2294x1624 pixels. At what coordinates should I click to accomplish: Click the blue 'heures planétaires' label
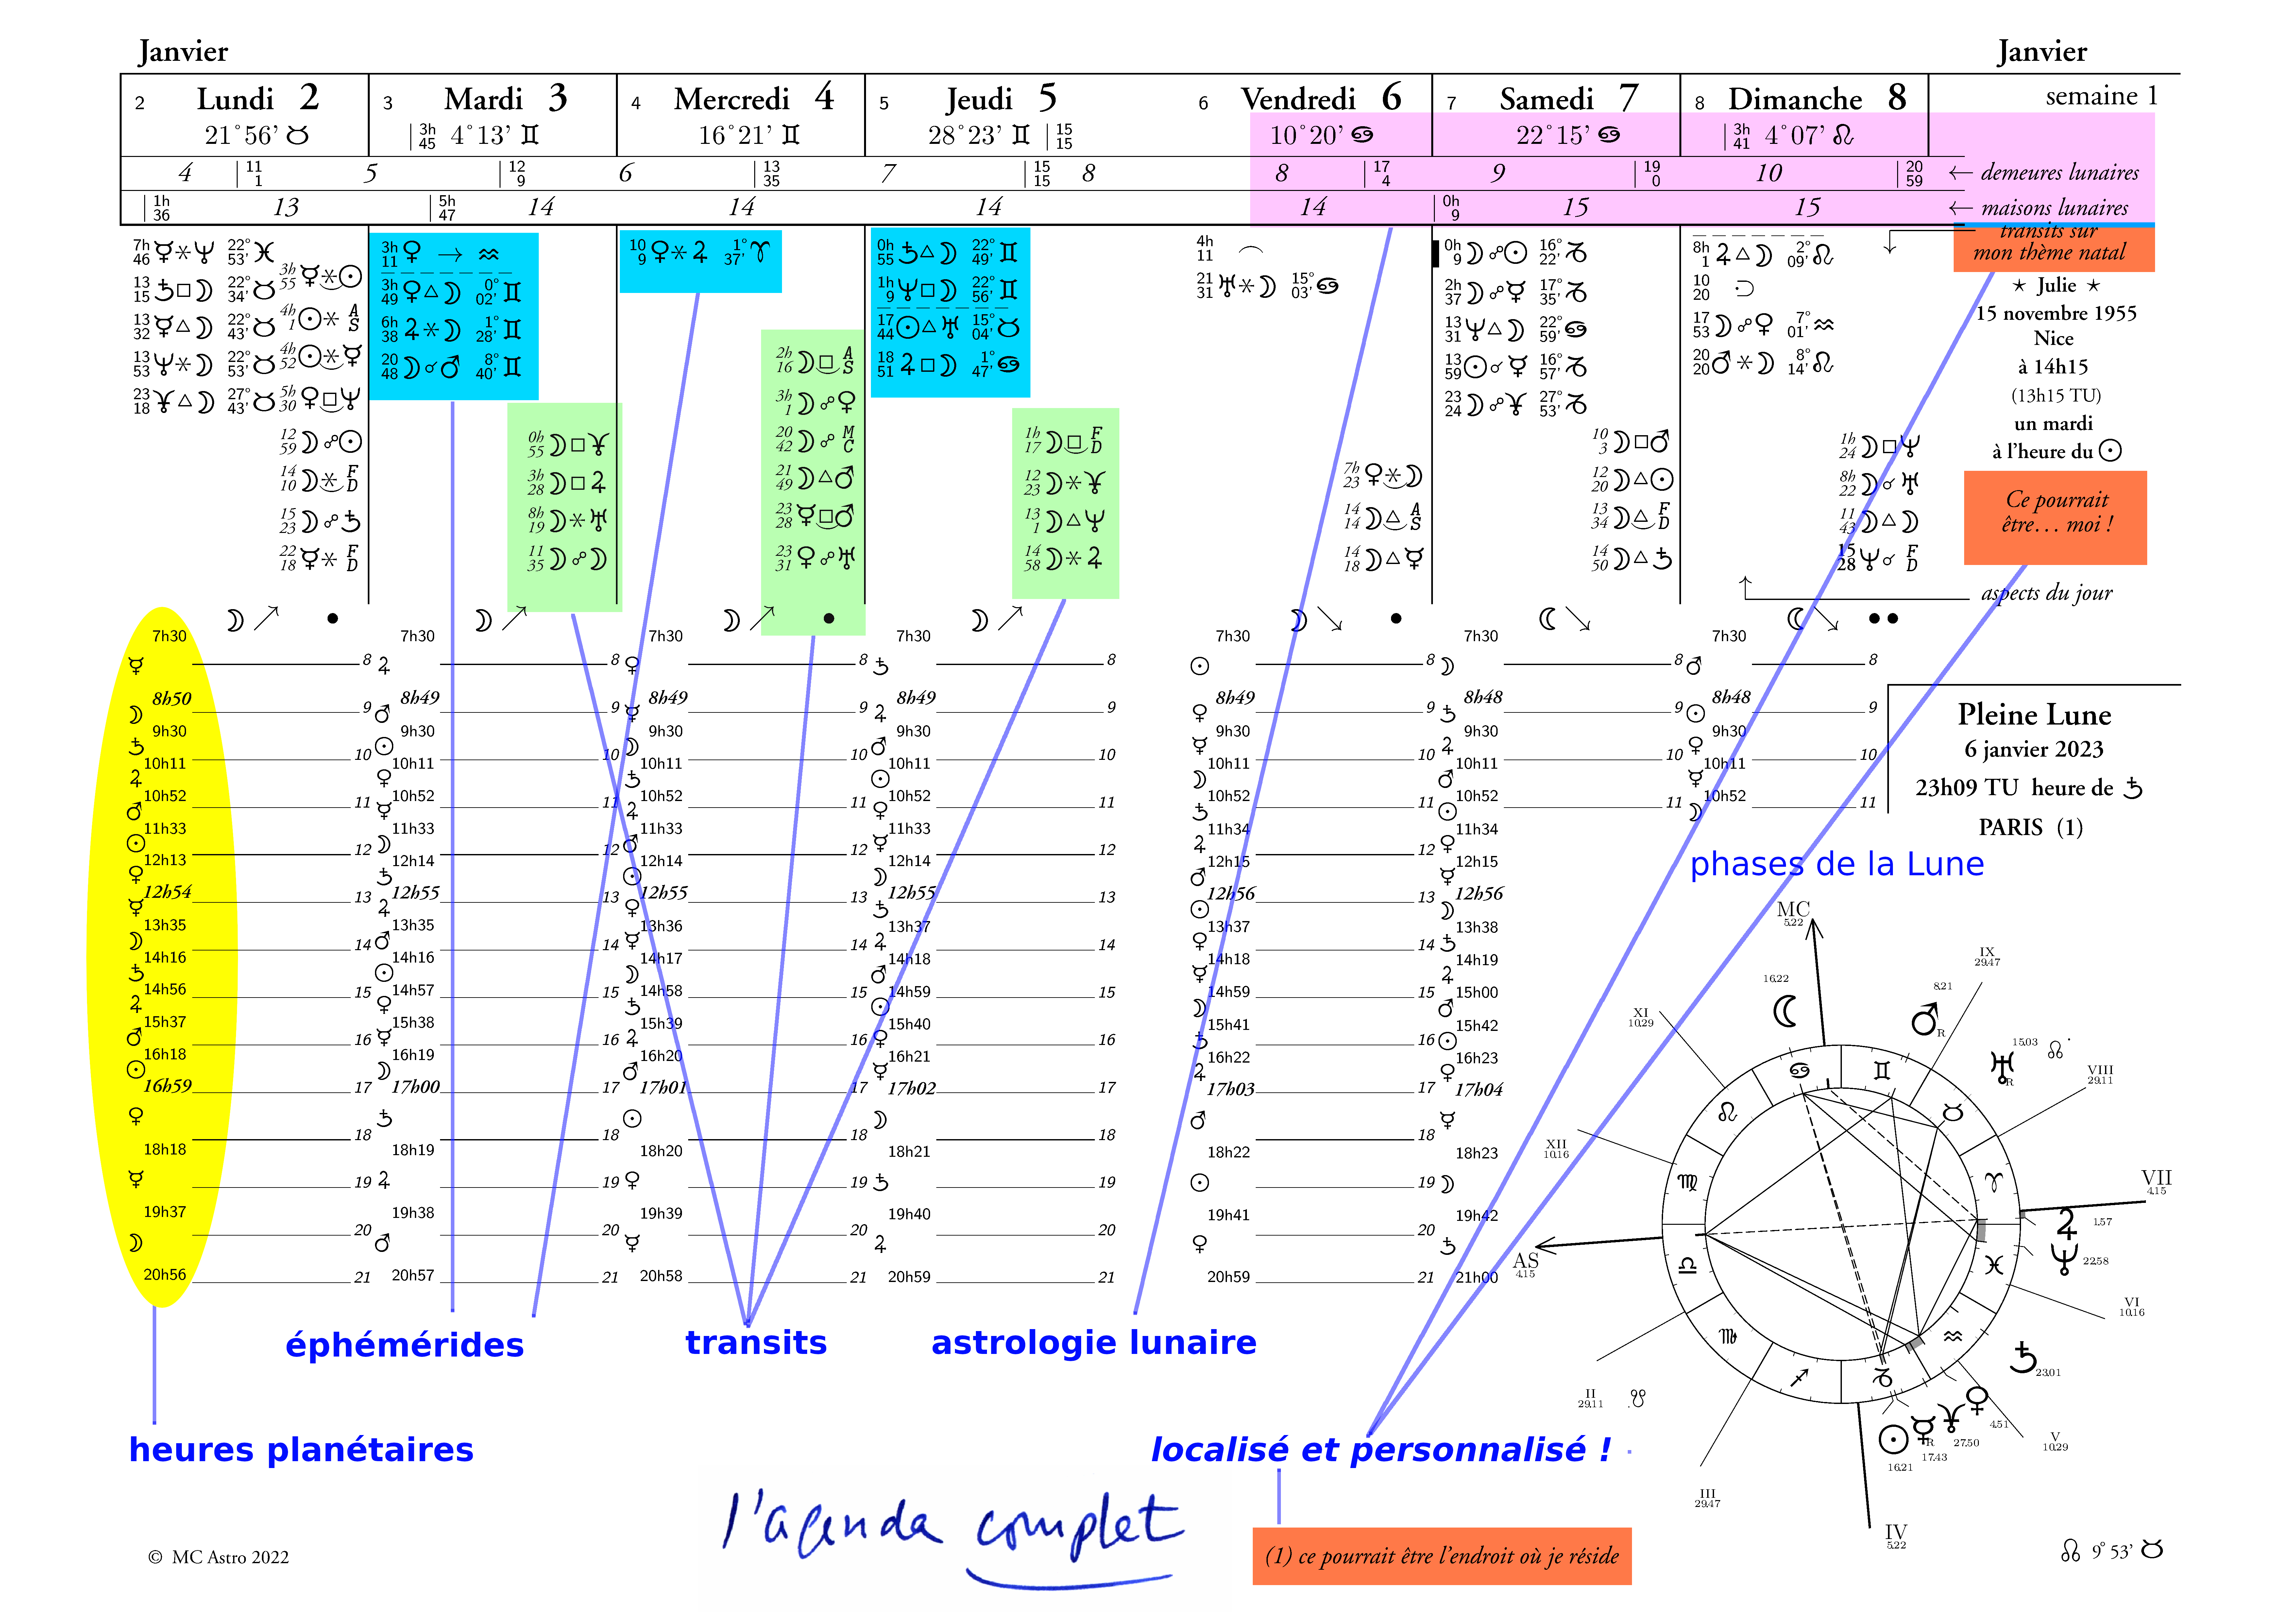[x=301, y=1450]
